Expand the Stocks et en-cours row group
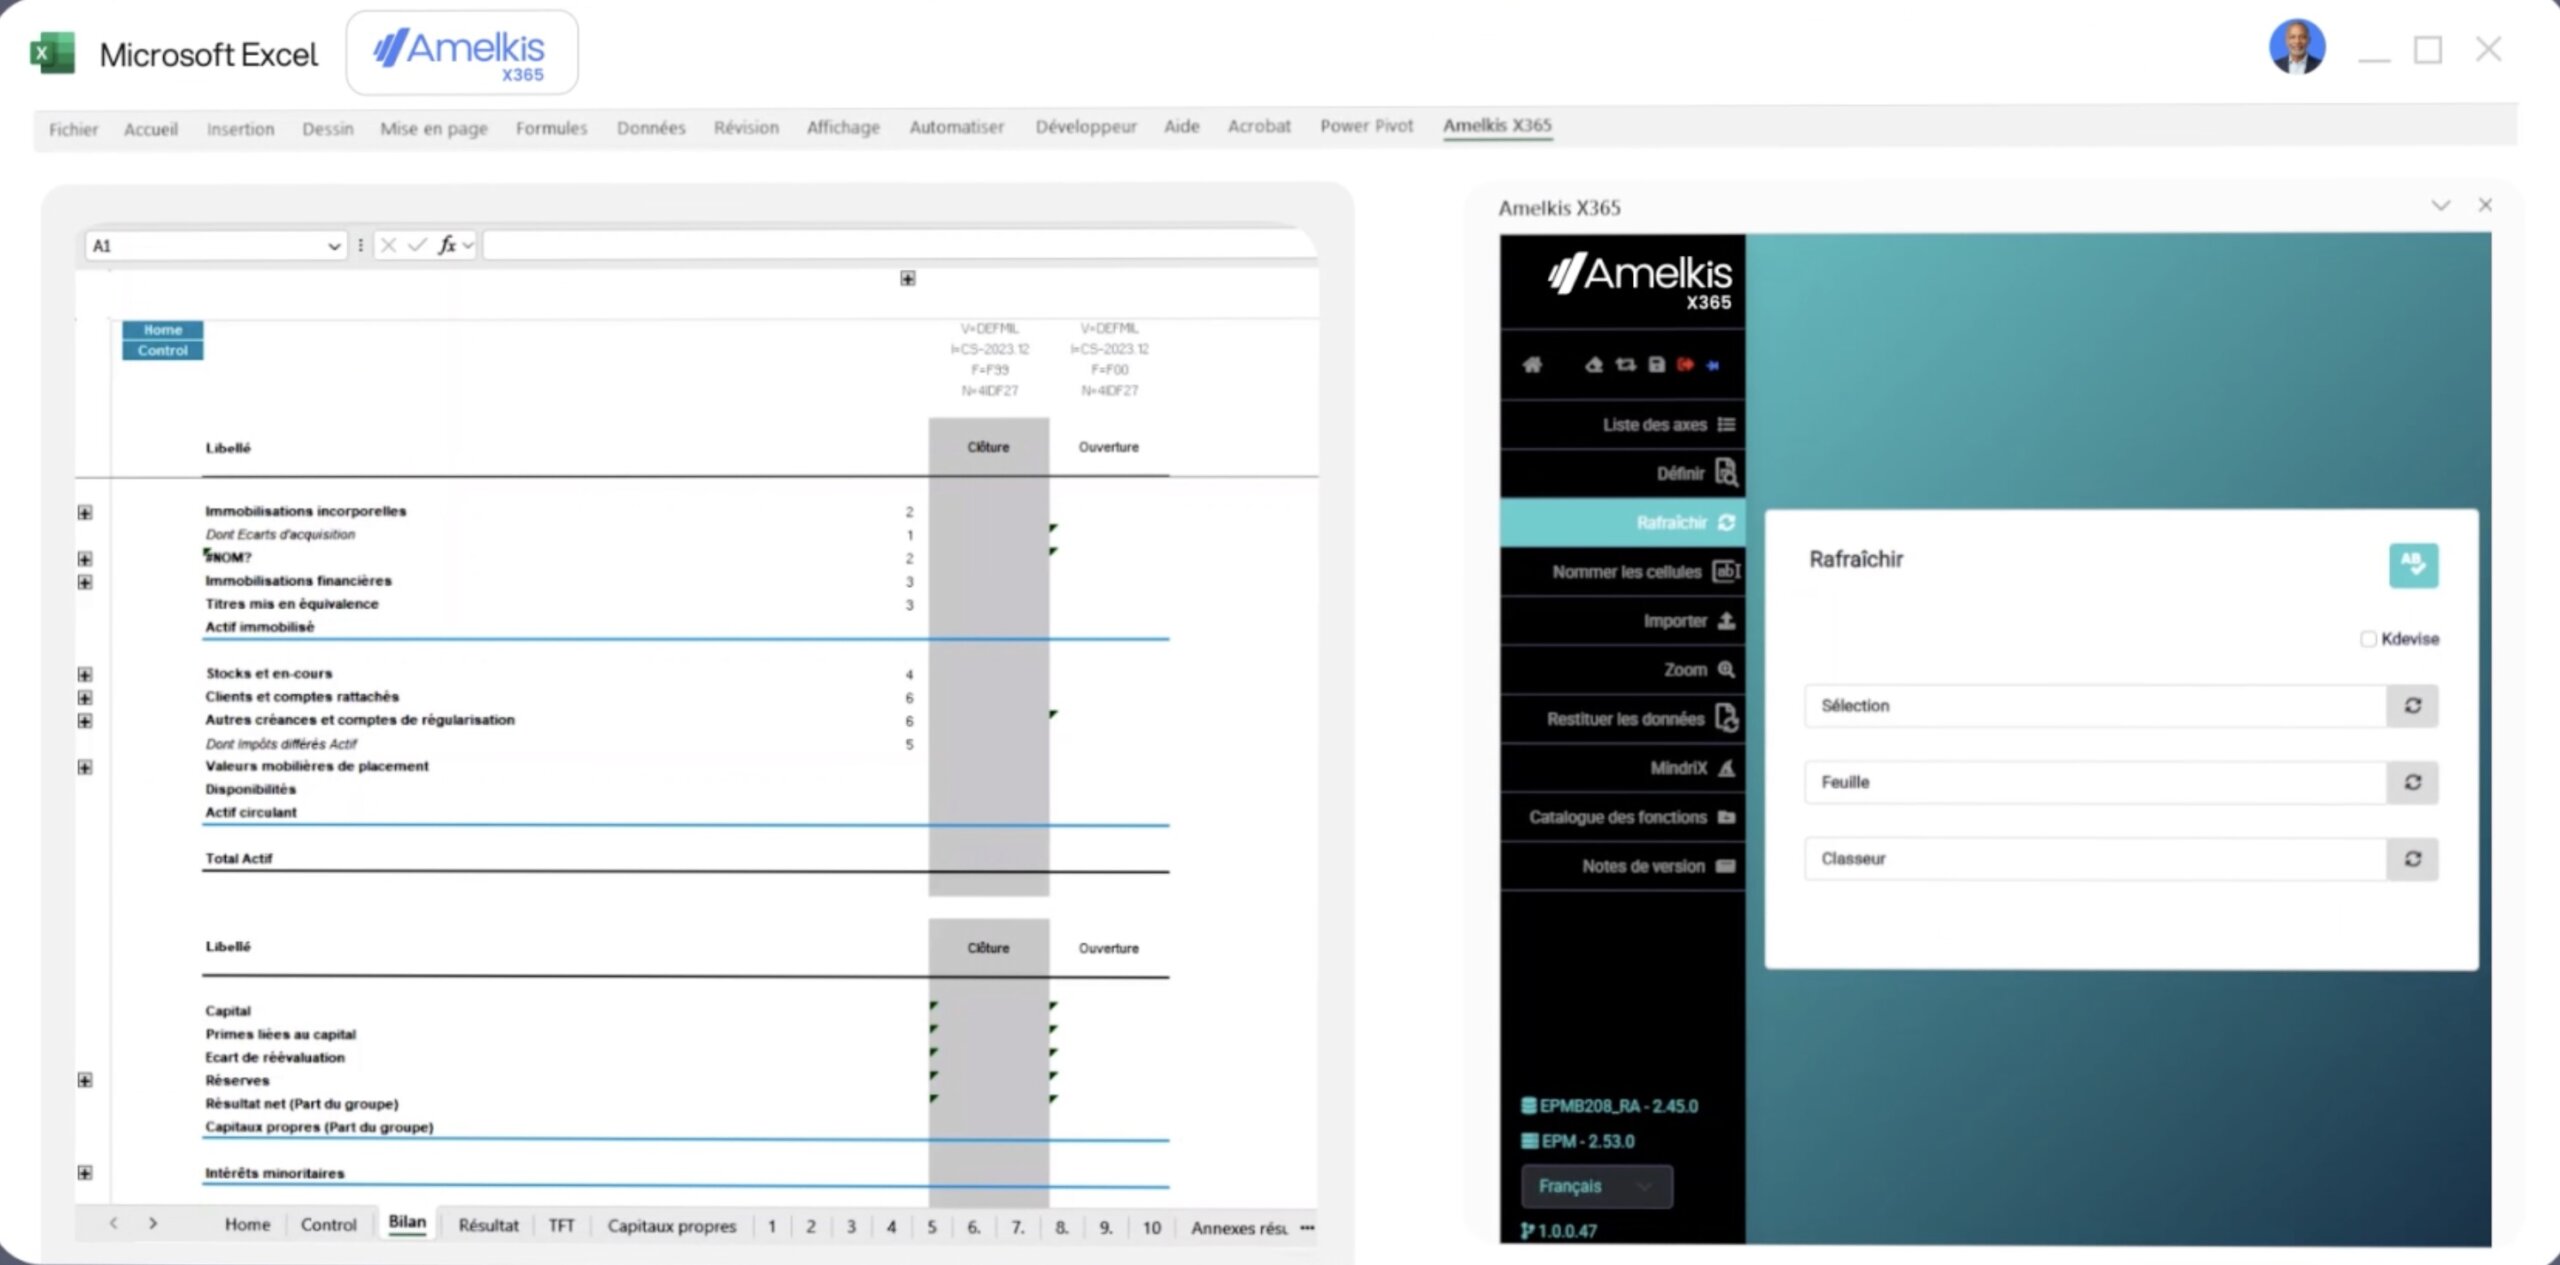2560x1265 pixels. [85, 675]
